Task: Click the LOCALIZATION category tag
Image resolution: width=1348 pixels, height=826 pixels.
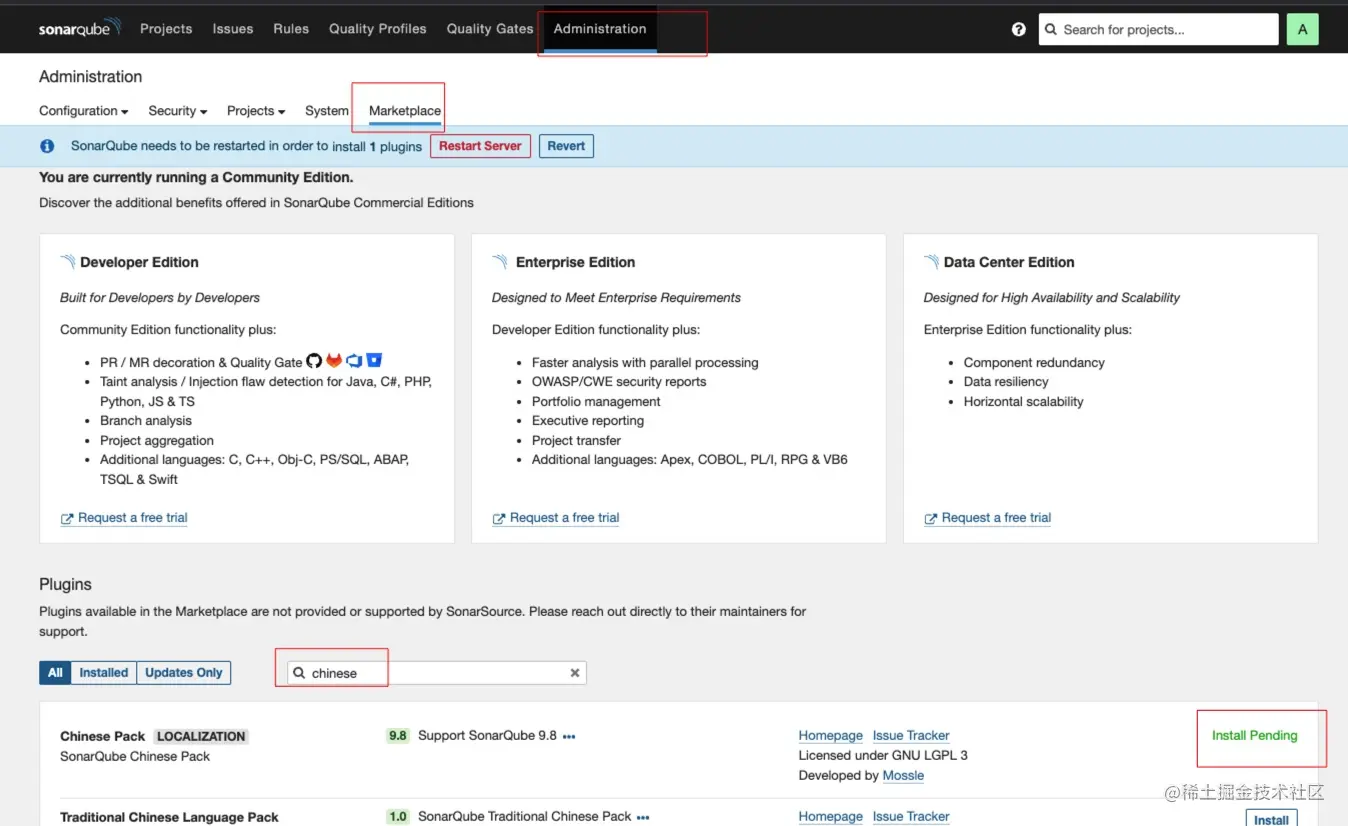Action: [201, 736]
